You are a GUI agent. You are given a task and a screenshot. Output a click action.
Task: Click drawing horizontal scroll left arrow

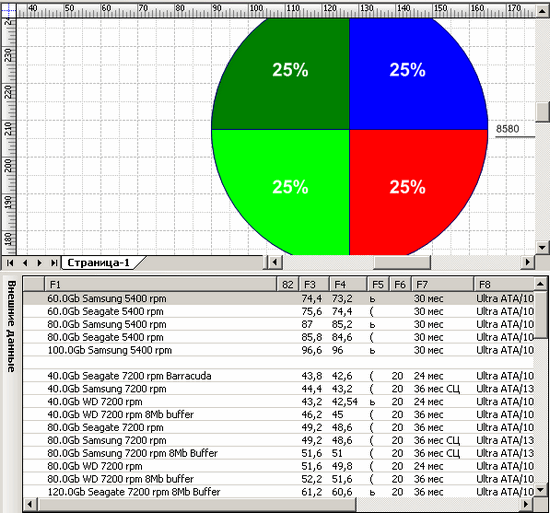pyautogui.click(x=275, y=262)
